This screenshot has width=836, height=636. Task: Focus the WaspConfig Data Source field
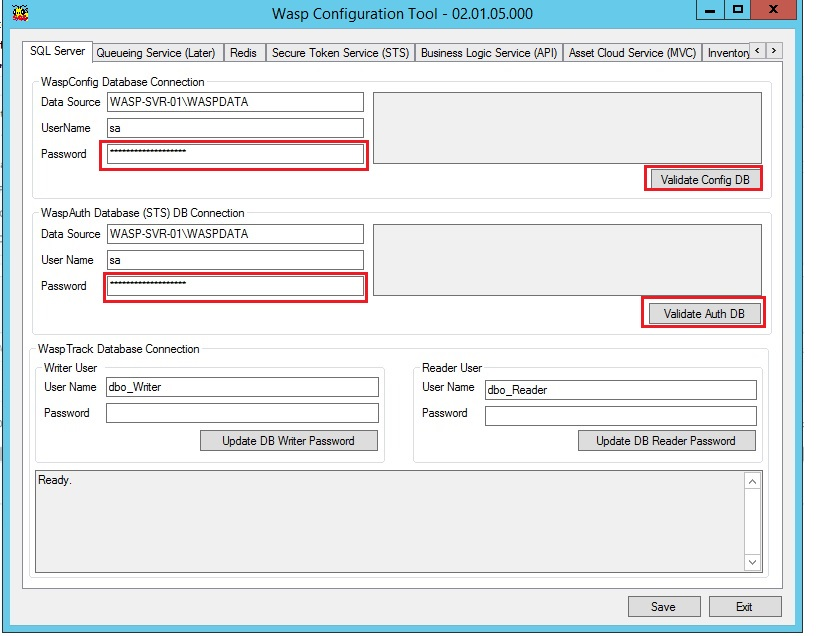pos(234,102)
